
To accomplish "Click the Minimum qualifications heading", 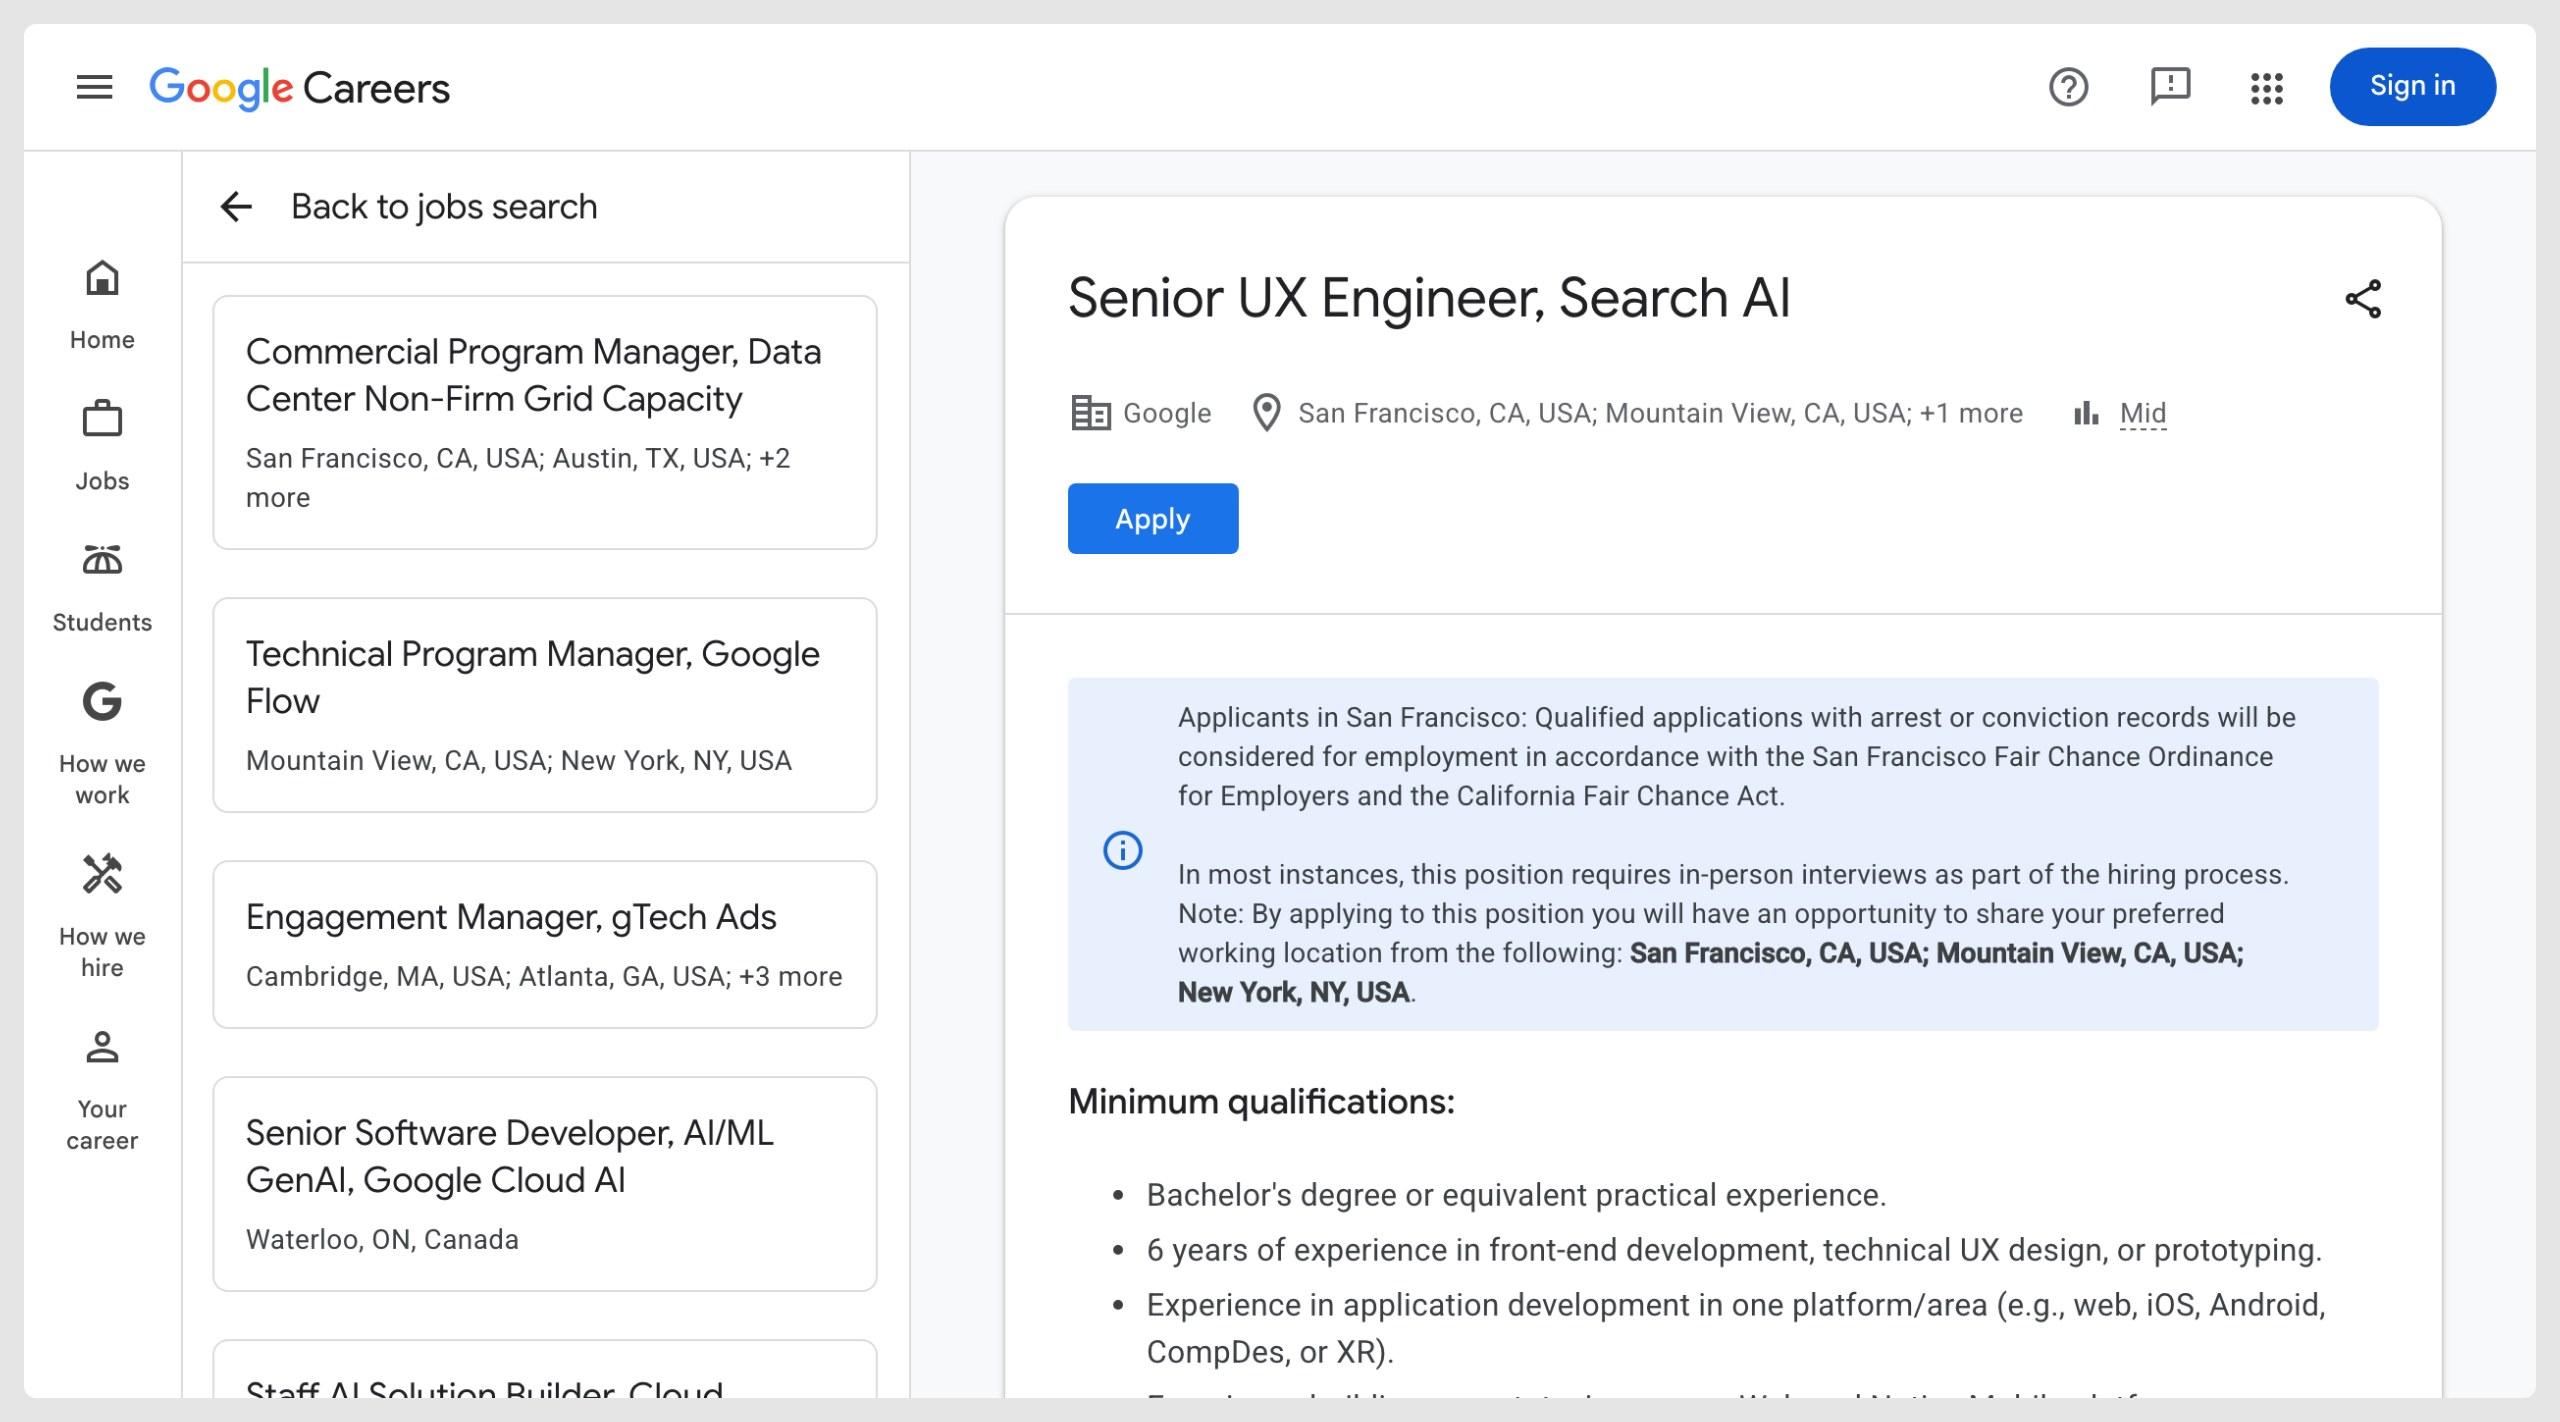I will pos(1261,1102).
